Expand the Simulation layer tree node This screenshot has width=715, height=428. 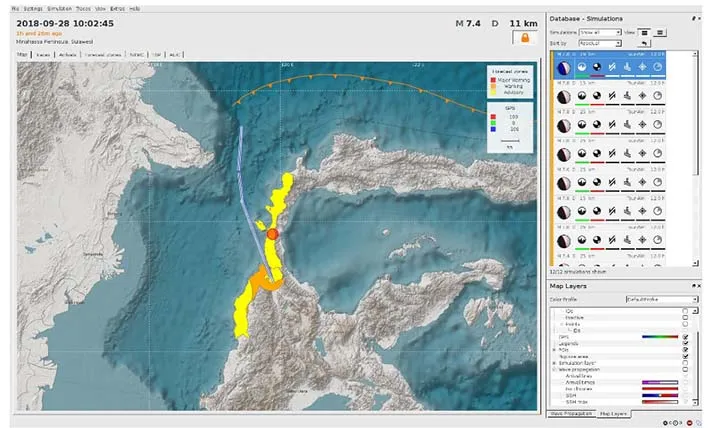[x=554, y=363]
